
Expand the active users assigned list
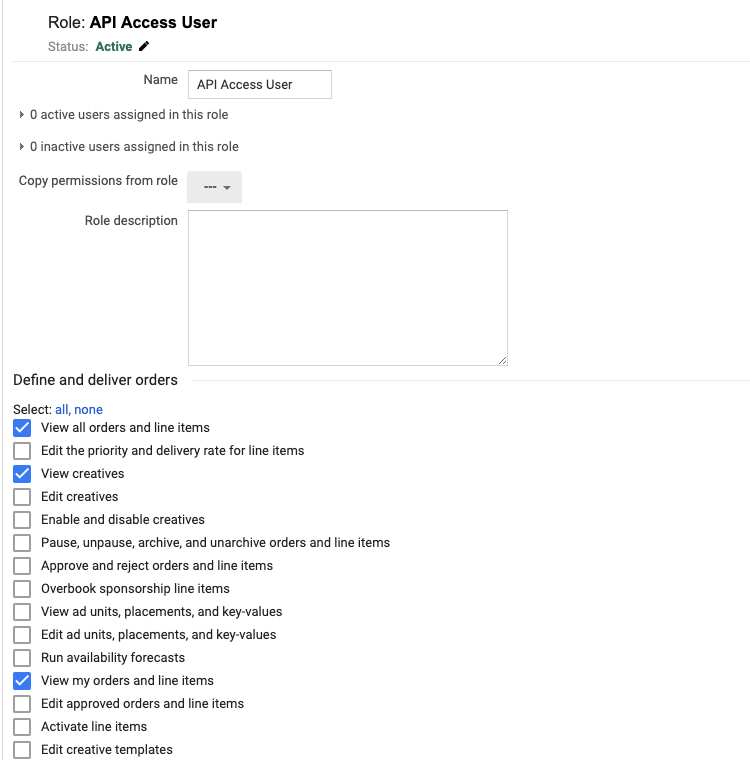pos(22,115)
